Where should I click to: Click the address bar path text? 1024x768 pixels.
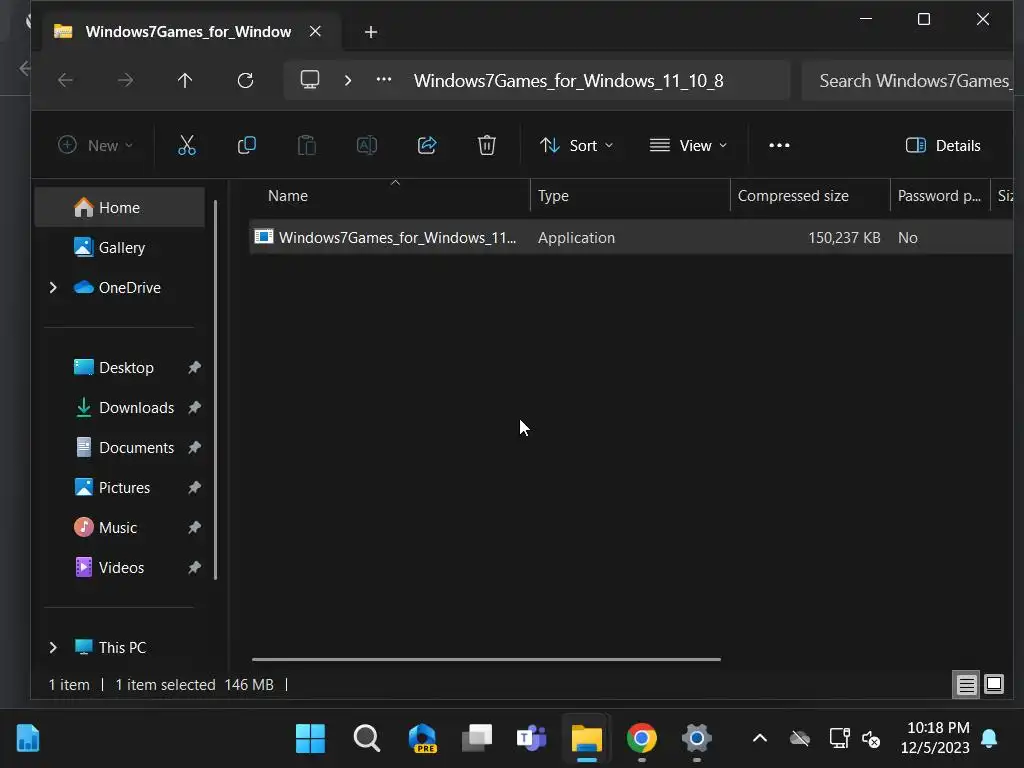click(569, 80)
